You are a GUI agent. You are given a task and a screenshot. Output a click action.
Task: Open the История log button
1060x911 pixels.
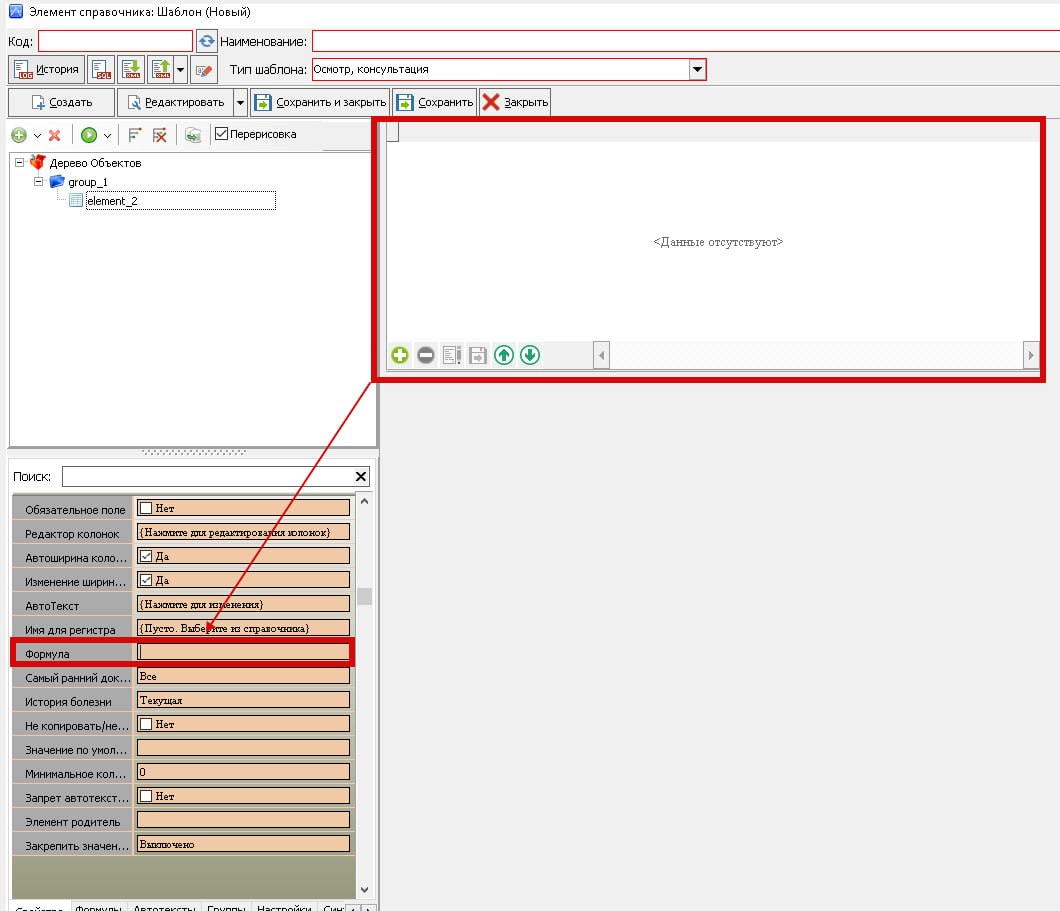tap(47, 69)
